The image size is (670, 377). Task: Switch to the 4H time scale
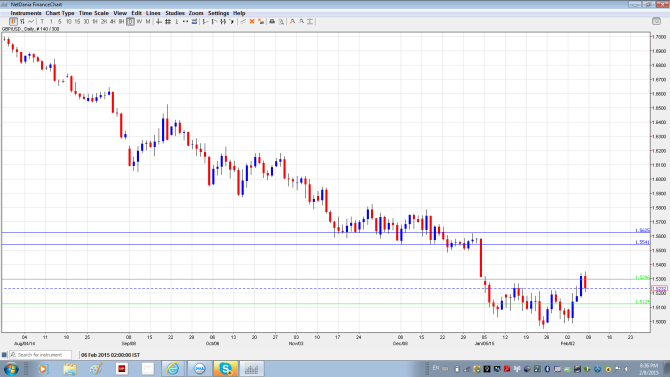pos(113,21)
